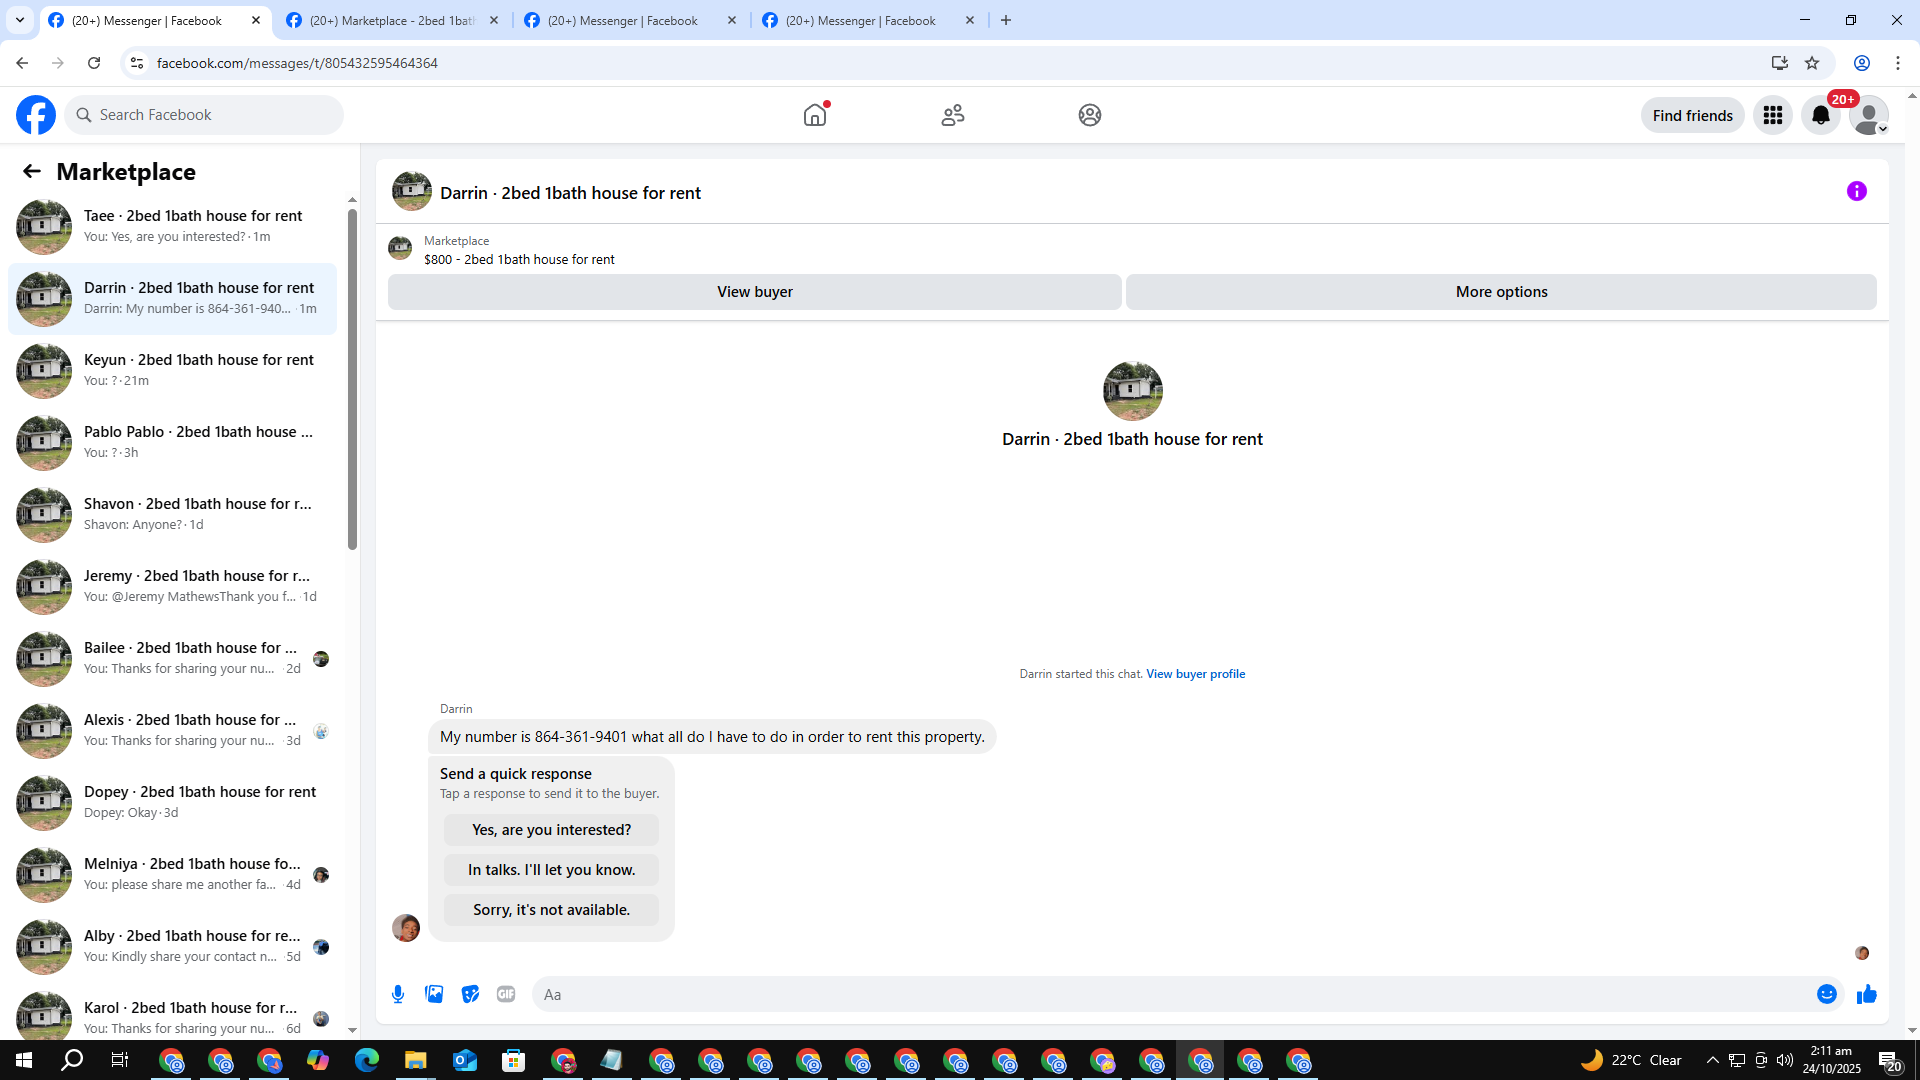
Task: Open the account profile menu
Action: click(x=1869, y=115)
